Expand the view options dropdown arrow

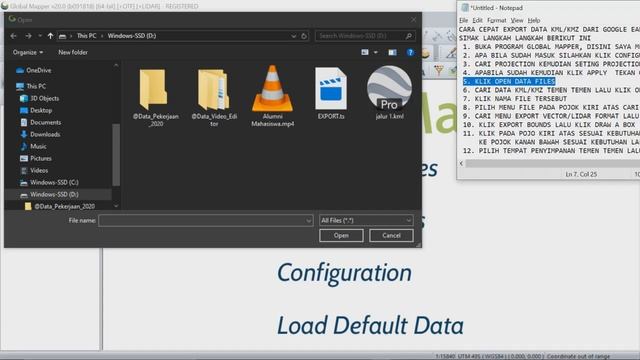tap(376, 52)
